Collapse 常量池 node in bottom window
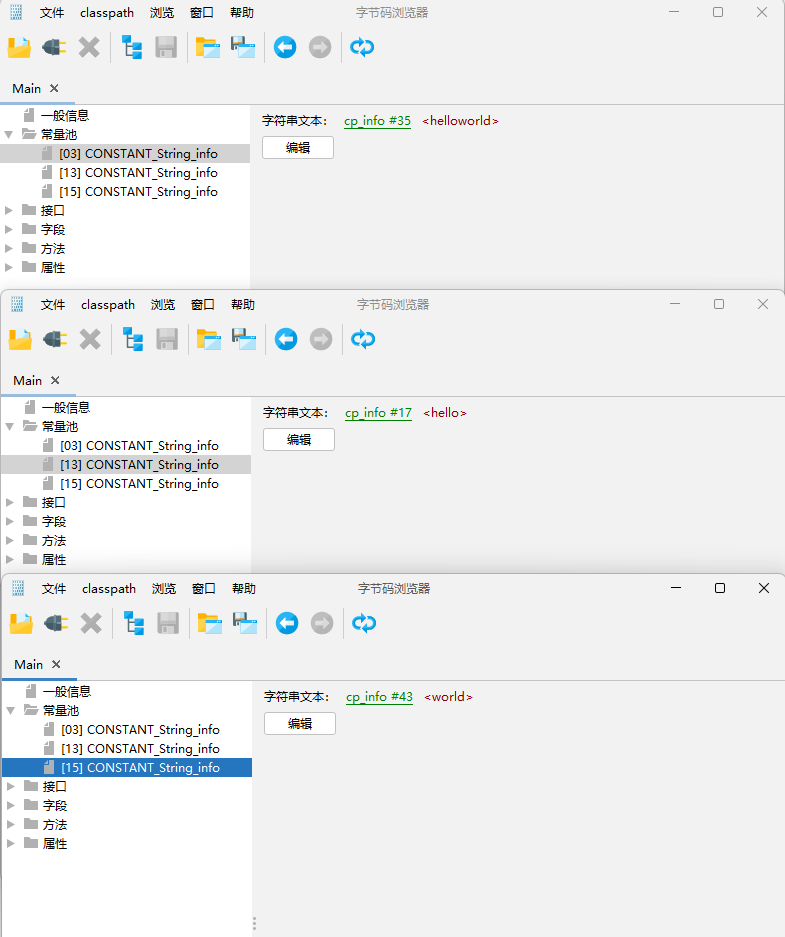 point(11,711)
